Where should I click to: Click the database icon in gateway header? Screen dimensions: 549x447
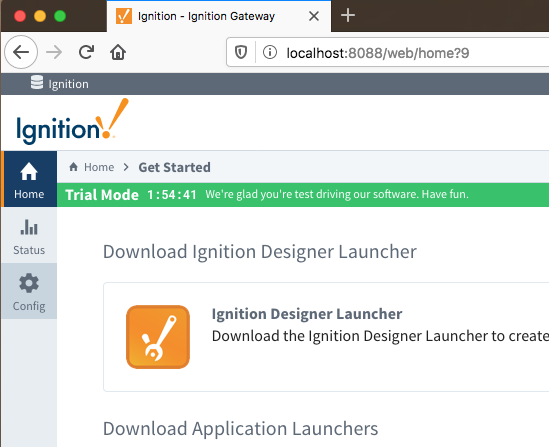tap(37, 82)
